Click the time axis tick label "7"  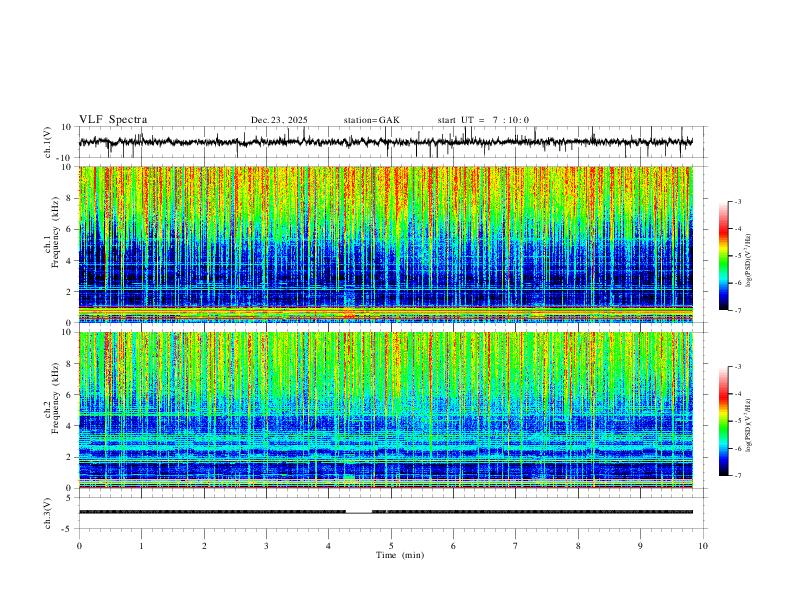click(515, 546)
